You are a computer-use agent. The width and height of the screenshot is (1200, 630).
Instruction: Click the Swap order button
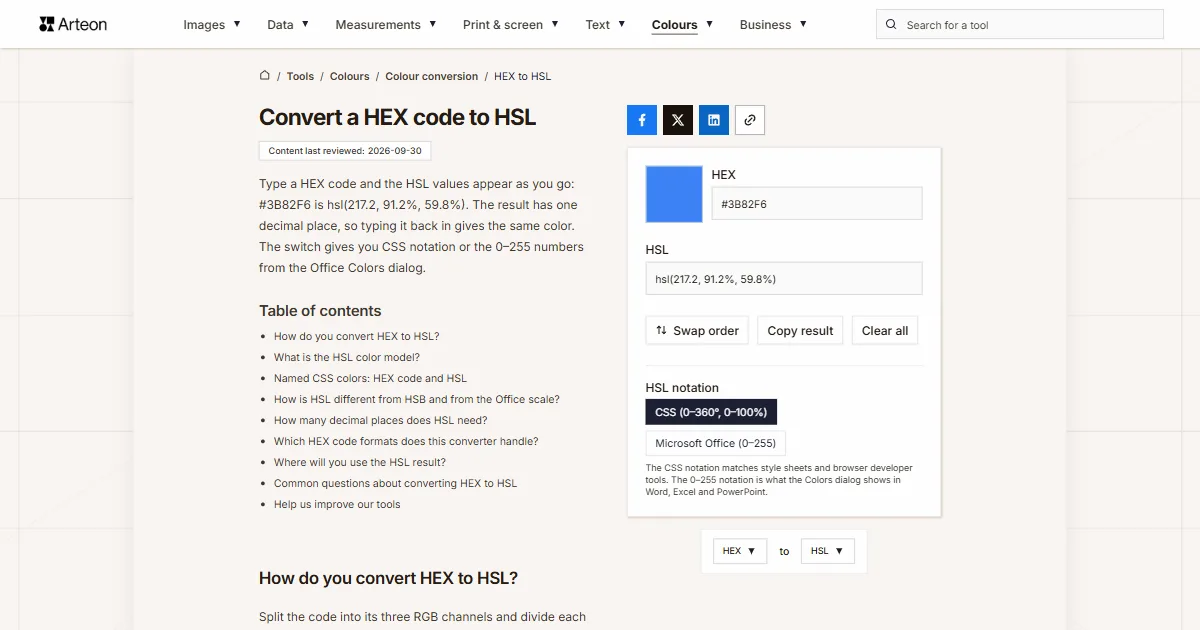click(697, 331)
